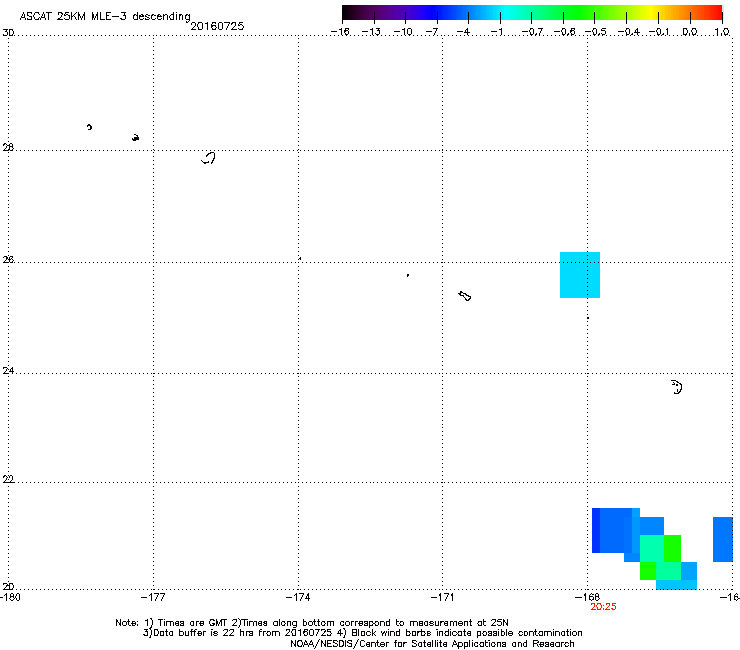Click the latitude label 28

(x=8, y=148)
